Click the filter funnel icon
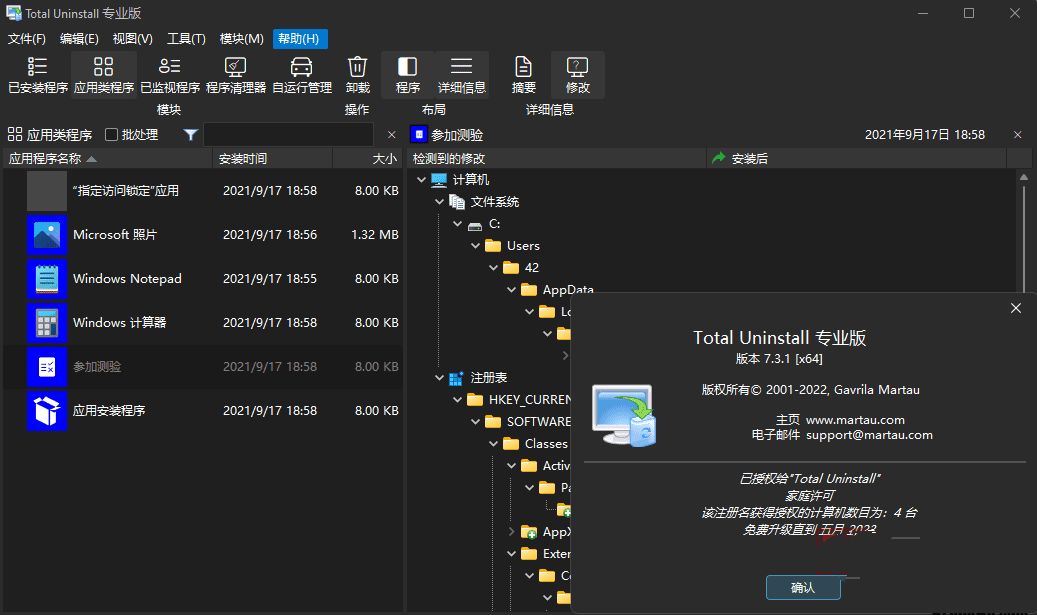The height and width of the screenshot is (615, 1037). coord(191,135)
